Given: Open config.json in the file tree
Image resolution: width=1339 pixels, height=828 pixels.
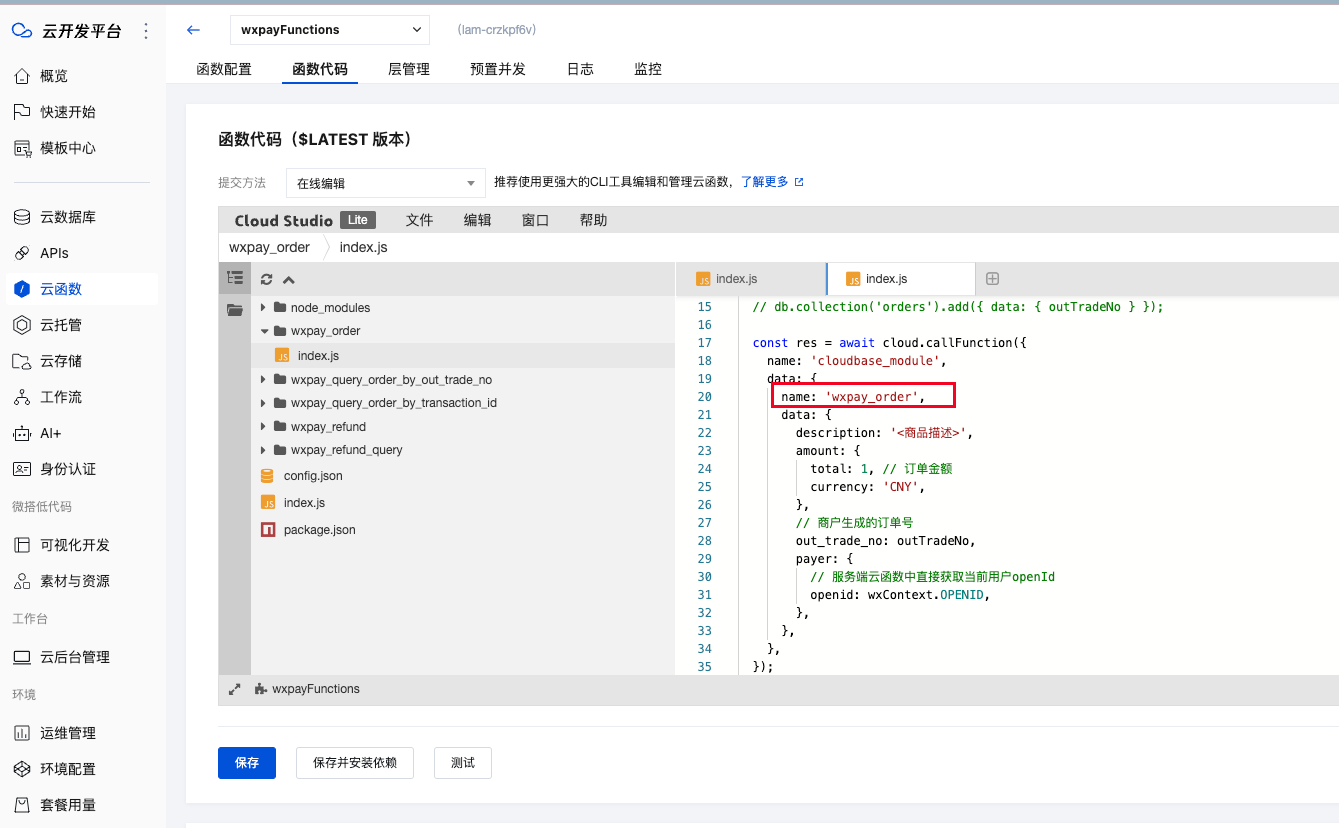Looking at the screenshot, I should tap(313, 476).
